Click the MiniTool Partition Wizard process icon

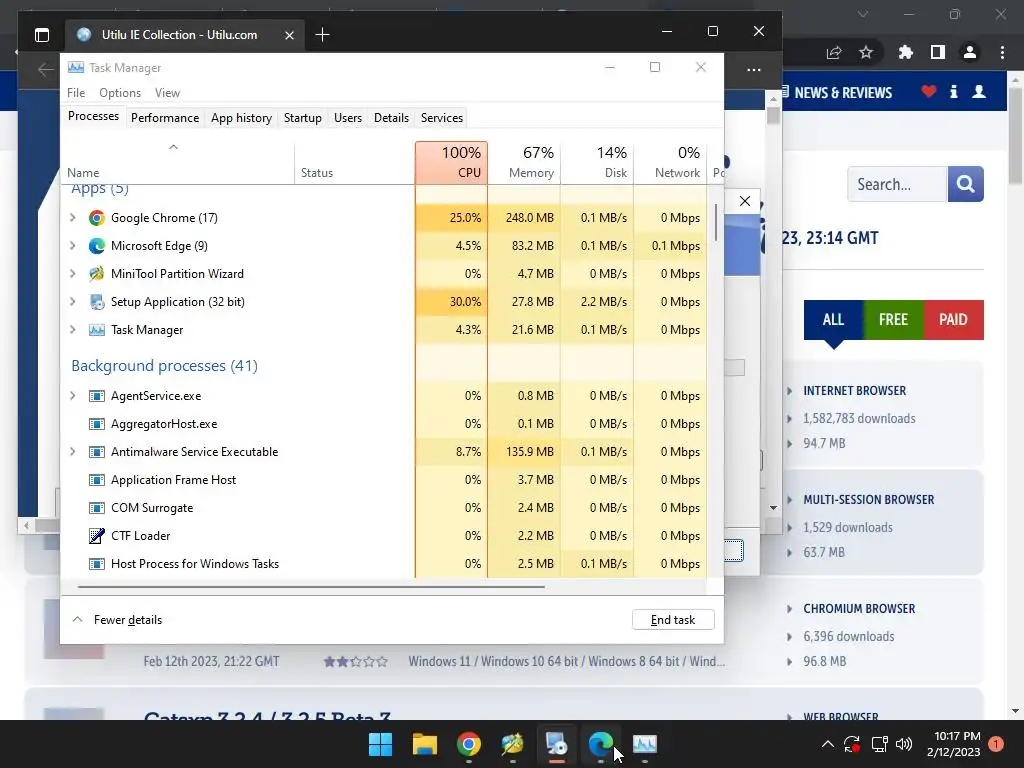[x=97, y=274]
